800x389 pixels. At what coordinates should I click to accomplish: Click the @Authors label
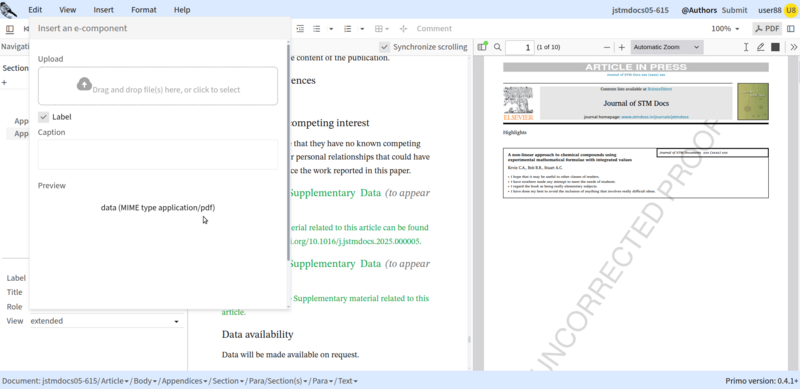pyautogui.click(x=699, y=10)
